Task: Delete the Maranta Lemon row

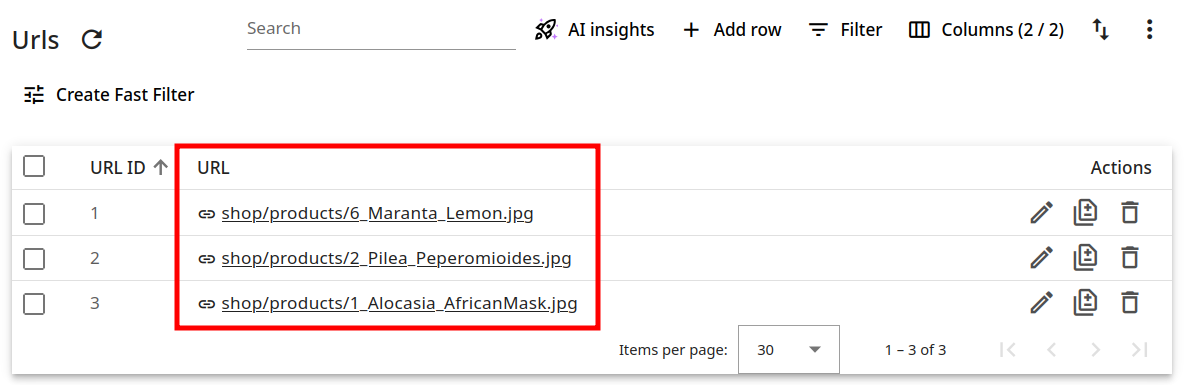Action: pyautogui.click(x=1129, y=214)
